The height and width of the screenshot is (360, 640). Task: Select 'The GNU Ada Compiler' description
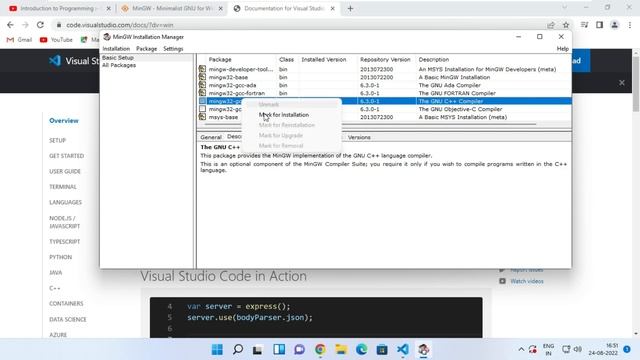[449, 85]
